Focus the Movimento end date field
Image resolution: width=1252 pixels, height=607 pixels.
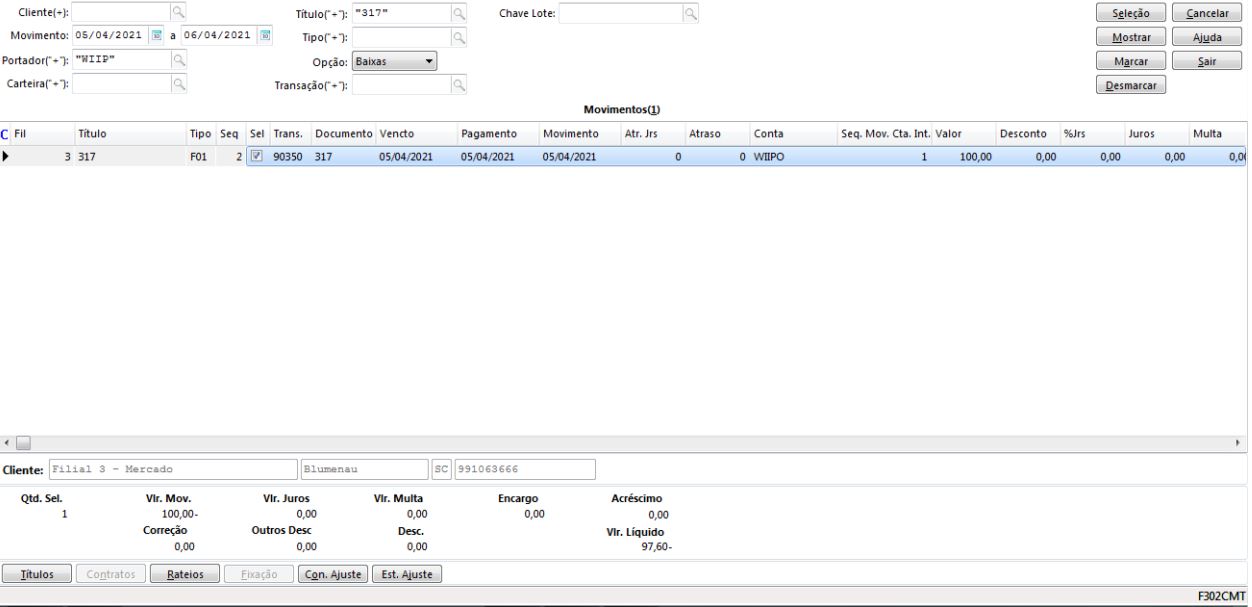pos(220,35)
